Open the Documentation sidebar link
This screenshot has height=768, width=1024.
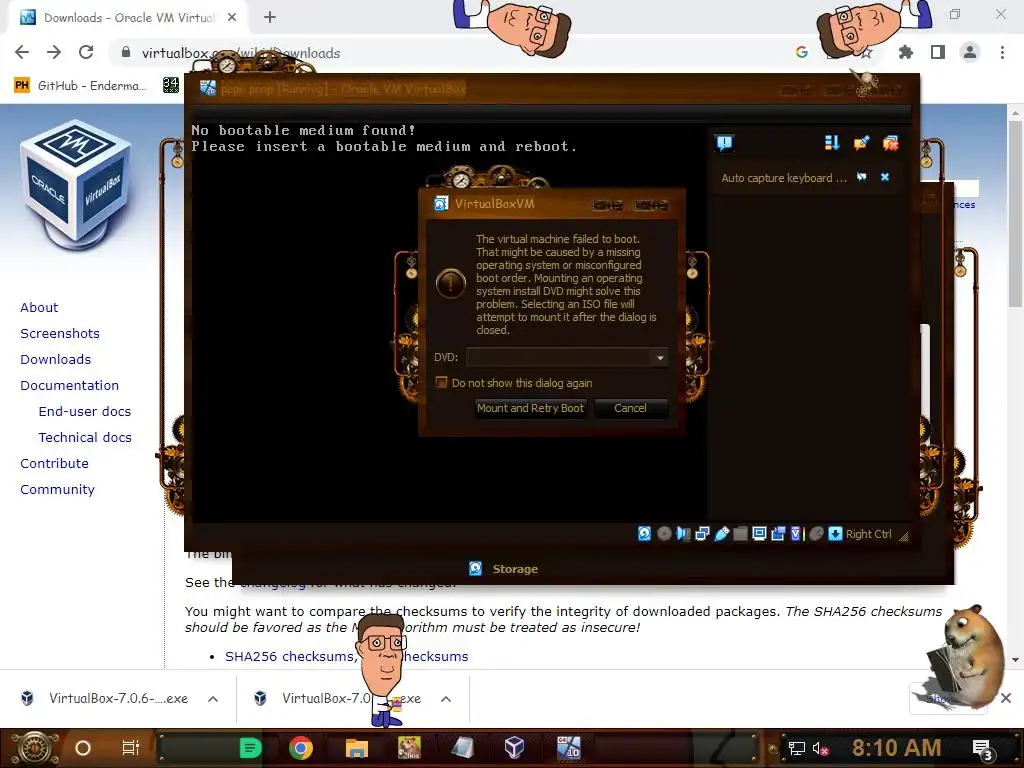tap(69, 386)
